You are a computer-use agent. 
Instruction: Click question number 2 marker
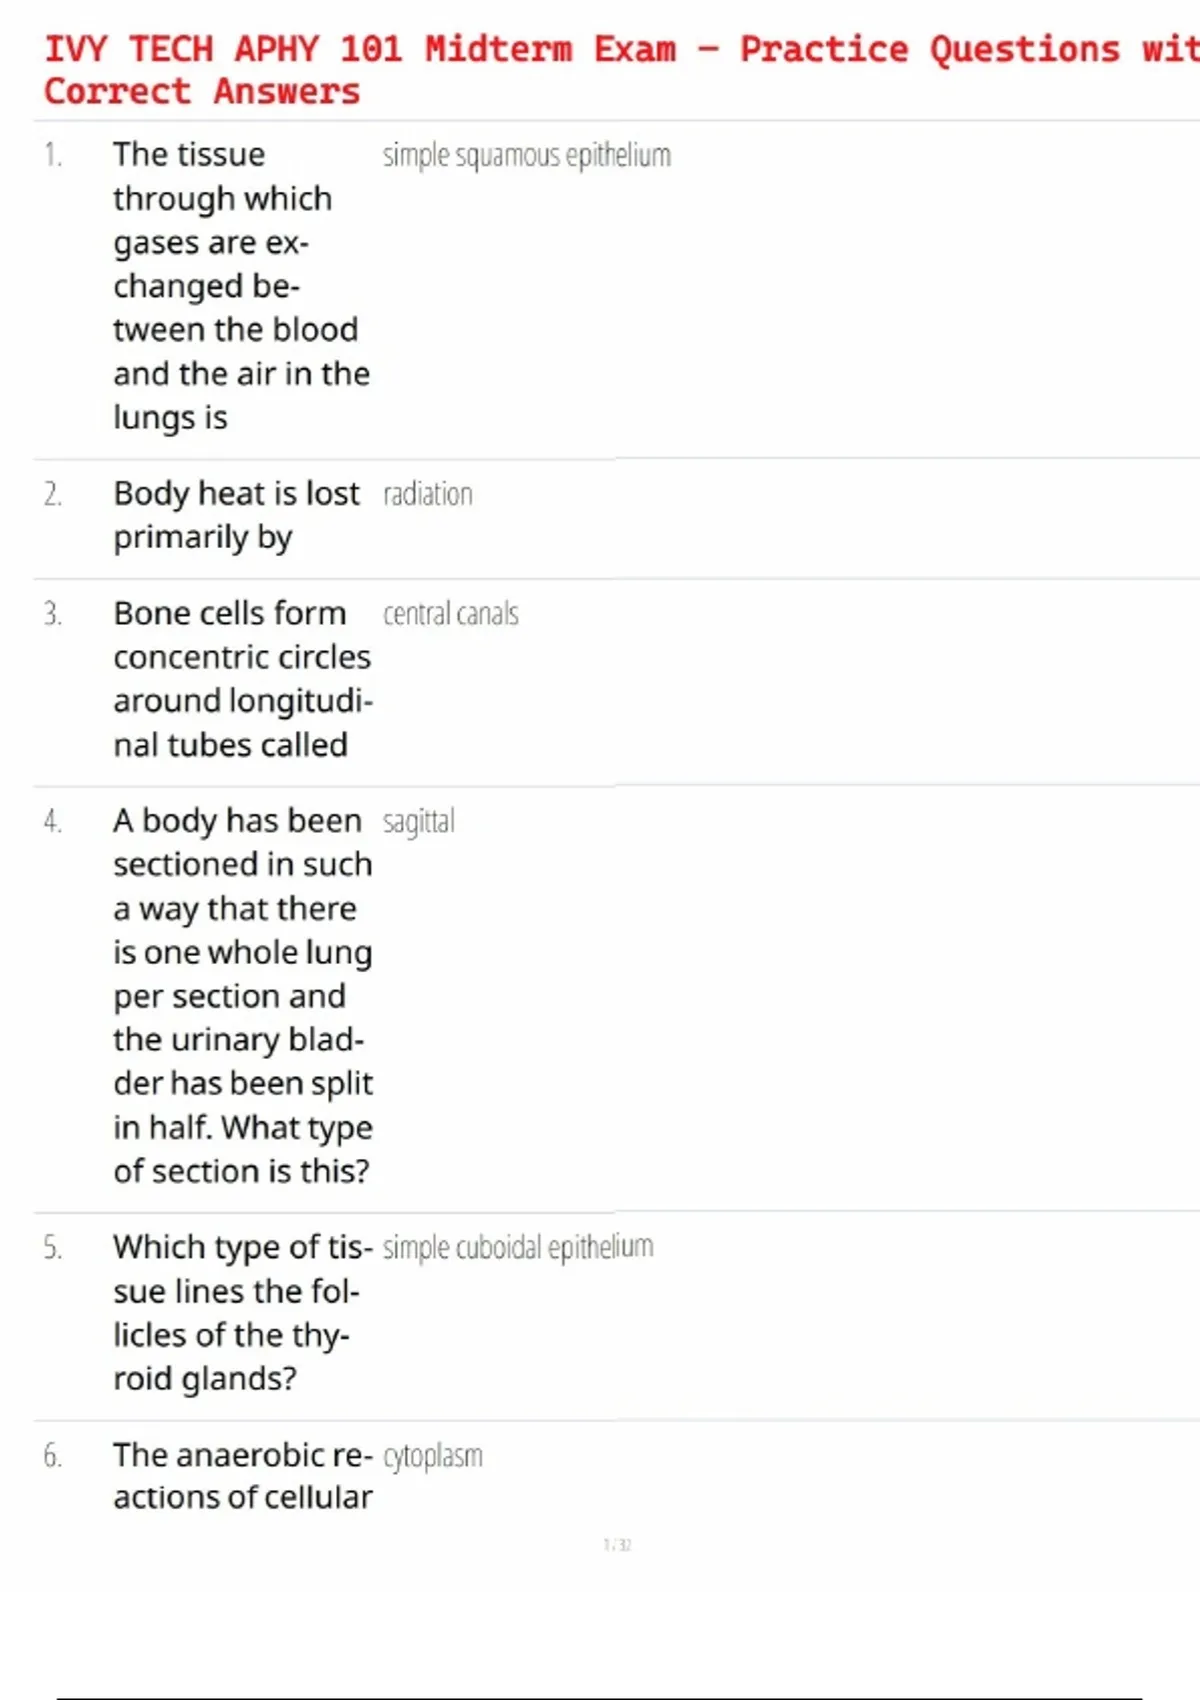(53, 494)
